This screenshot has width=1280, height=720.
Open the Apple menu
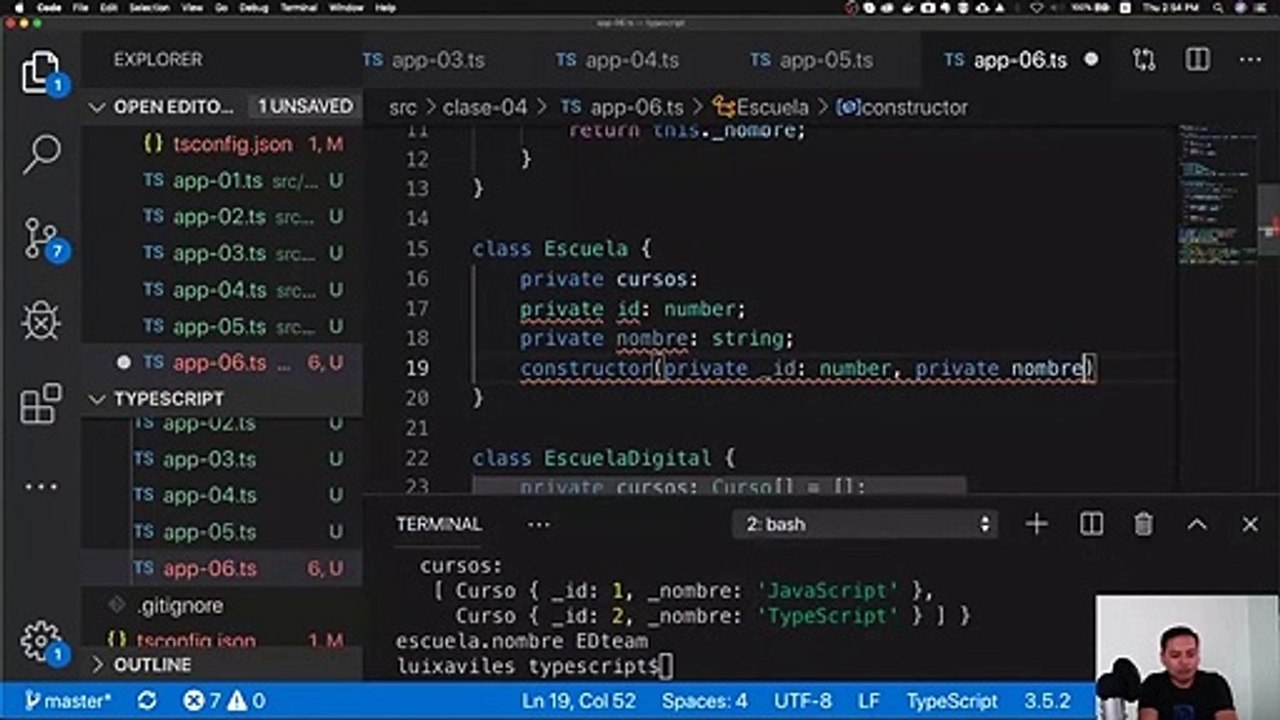pyautogui.click(x=17, y=7)
